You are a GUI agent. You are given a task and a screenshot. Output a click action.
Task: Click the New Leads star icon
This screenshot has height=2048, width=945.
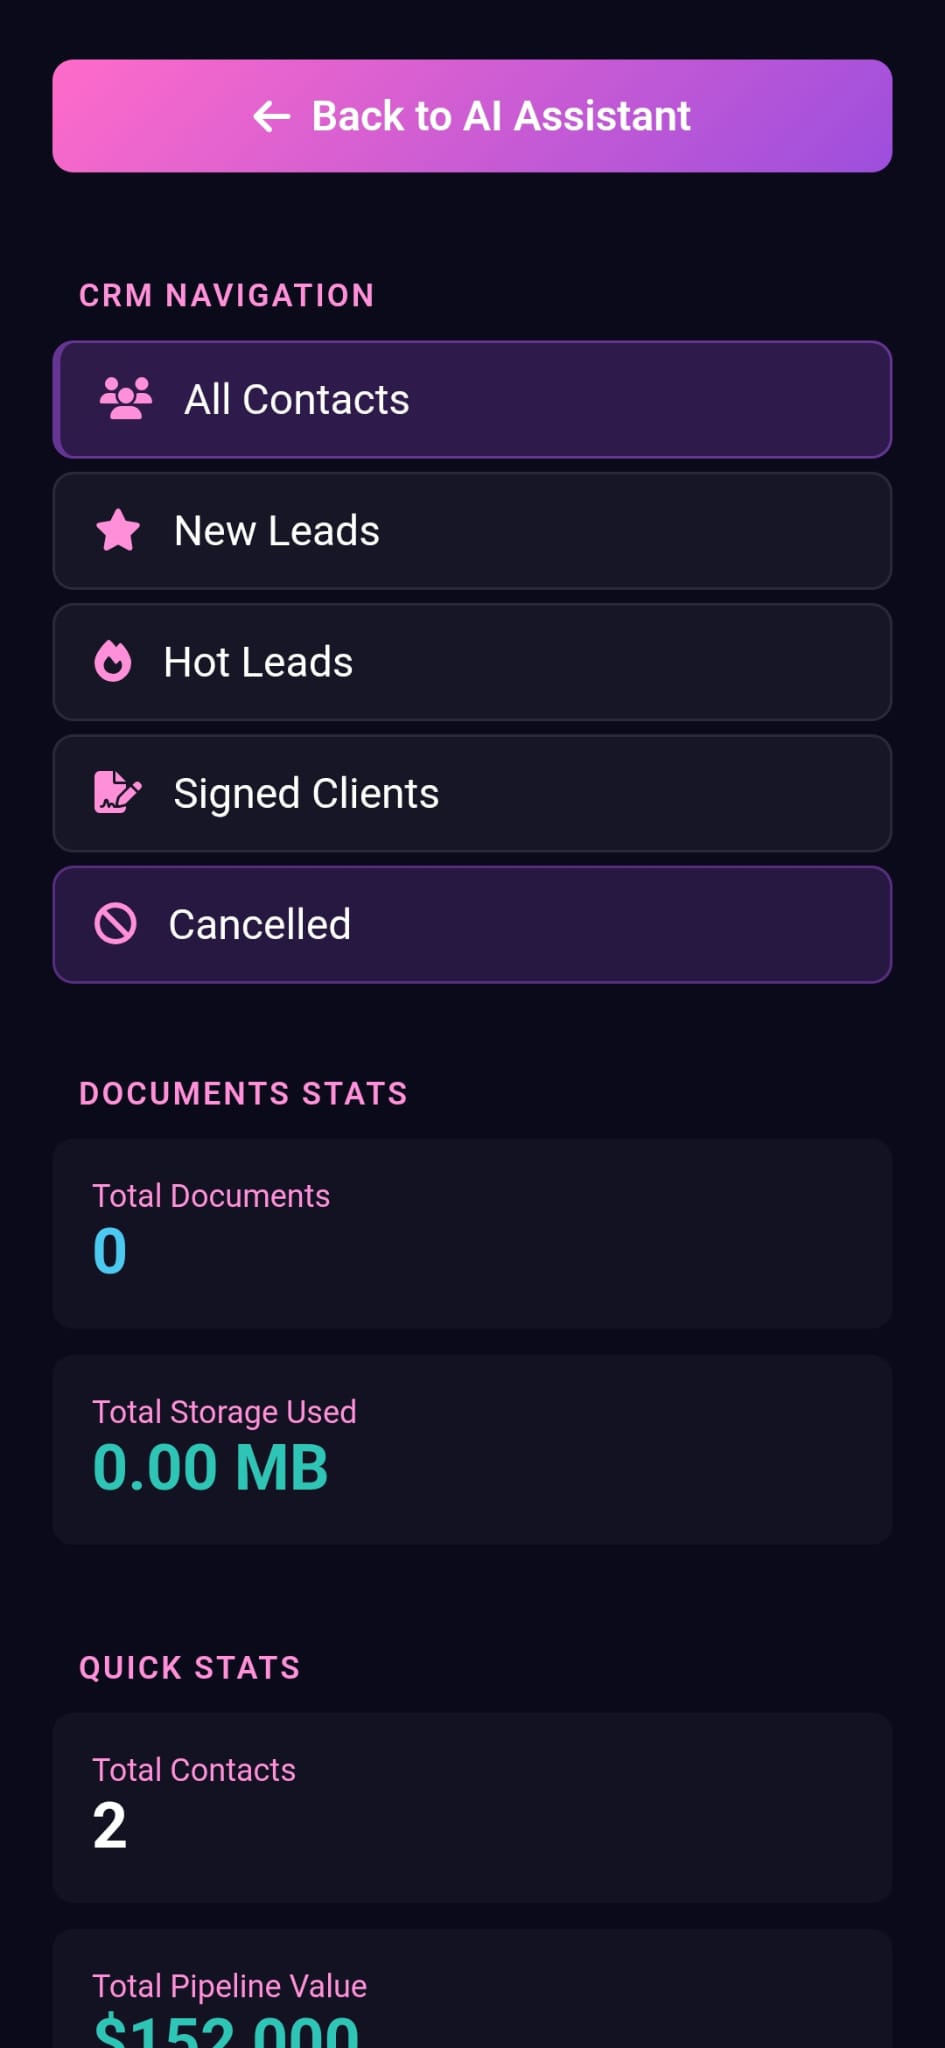(118, 530)
